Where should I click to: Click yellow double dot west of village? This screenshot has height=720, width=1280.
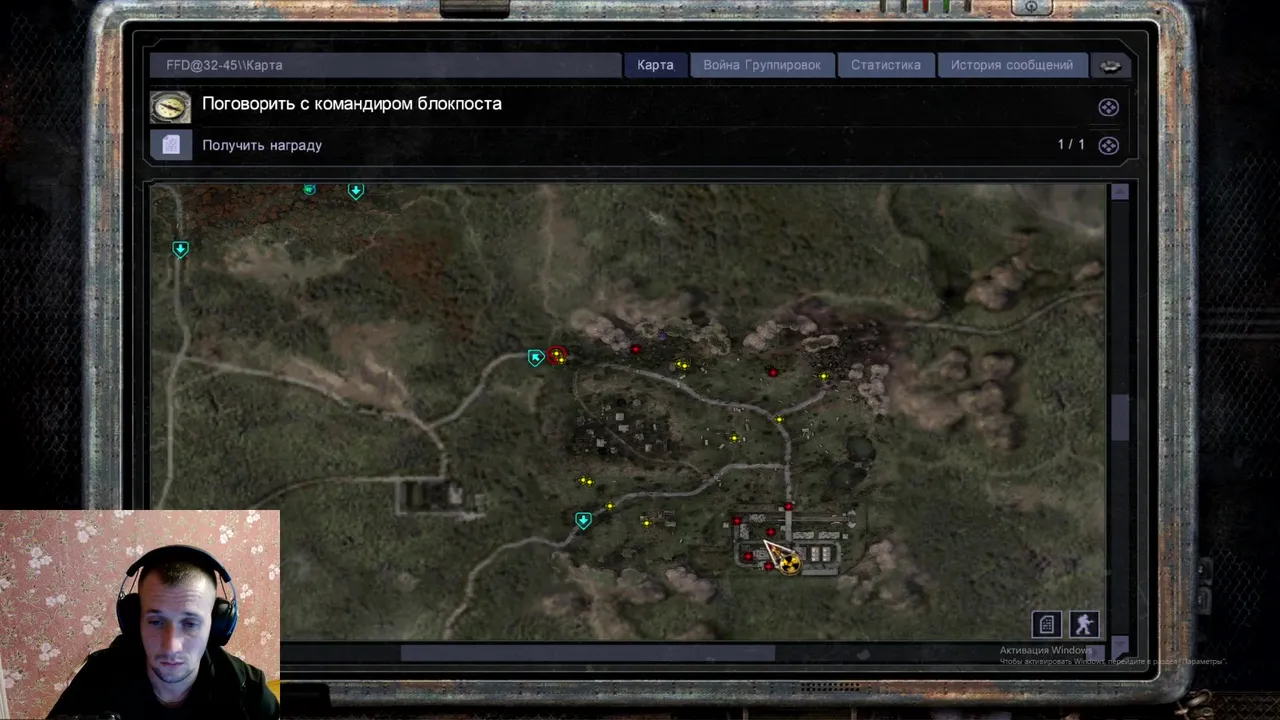[586, 481]
